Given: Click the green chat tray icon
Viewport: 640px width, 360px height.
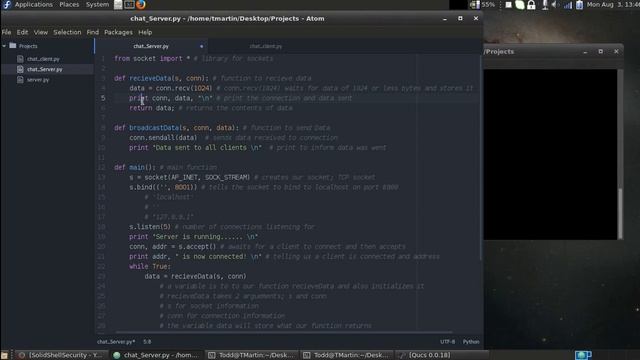Looking at the screenshot, I should [520, 5].
